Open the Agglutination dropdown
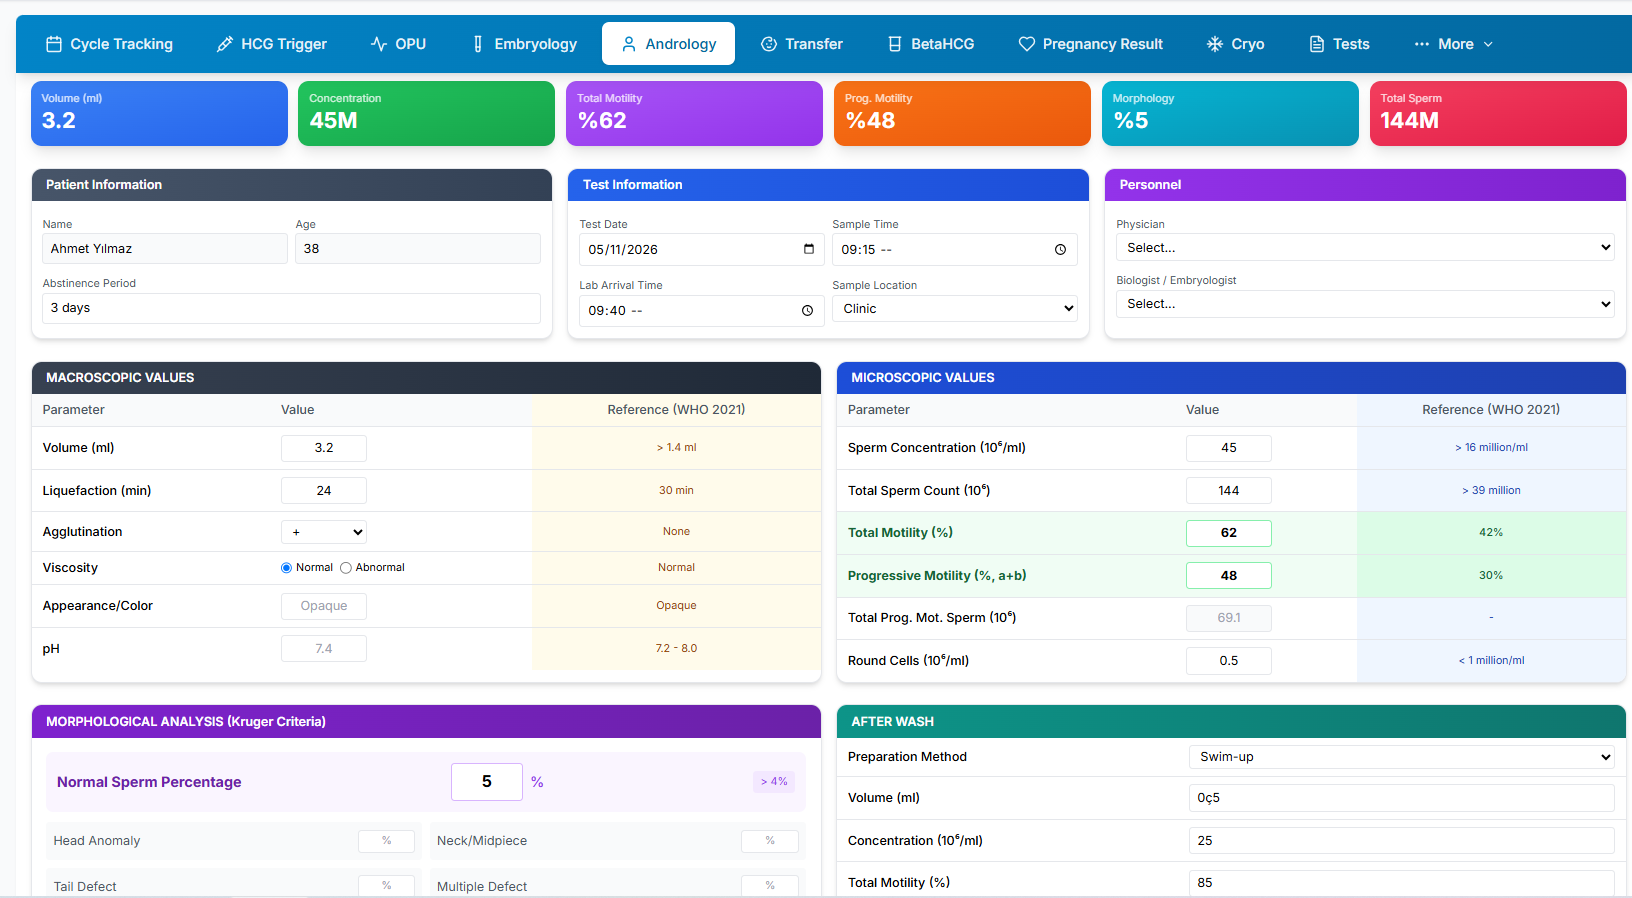This screenshot has height=898, width=1632. [x=324, y=532]
